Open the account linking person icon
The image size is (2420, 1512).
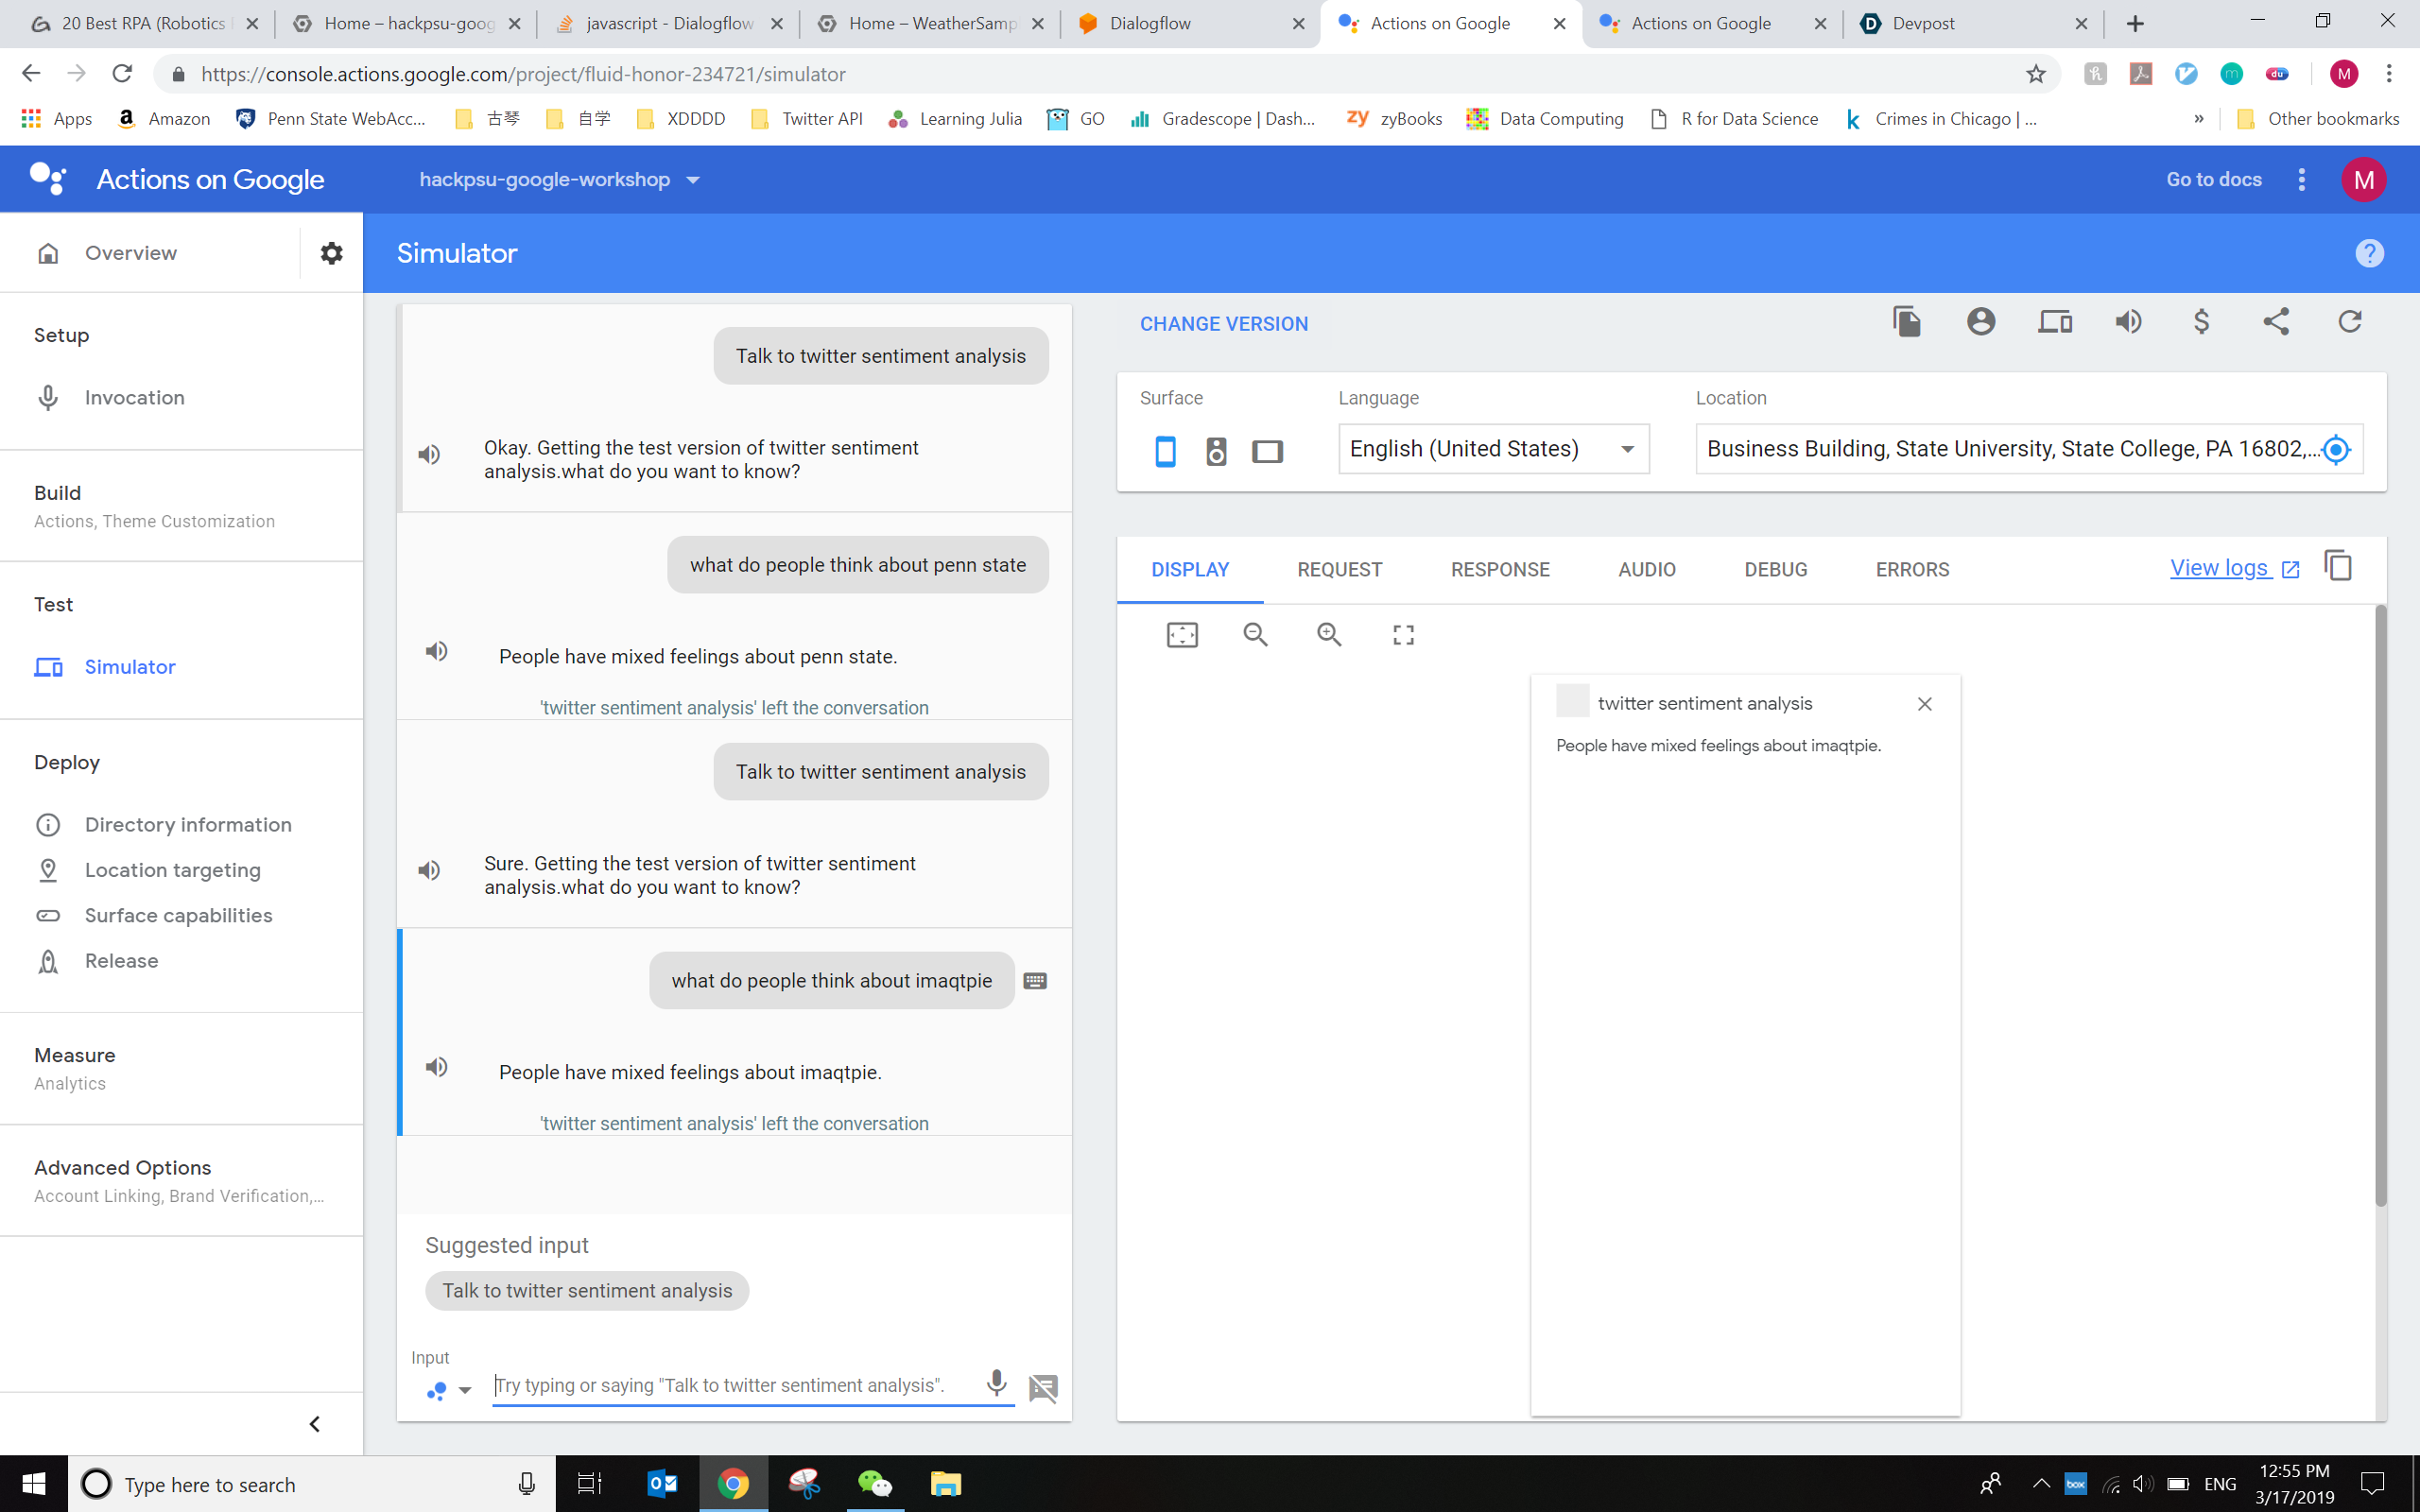tap(1980, 322)
